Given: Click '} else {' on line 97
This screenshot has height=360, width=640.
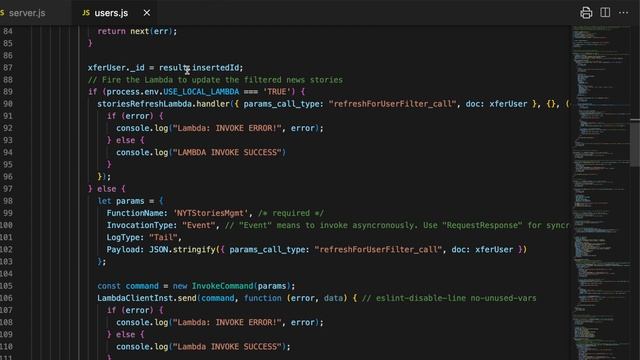Looking at the screenshot, I should pos(107,189).
